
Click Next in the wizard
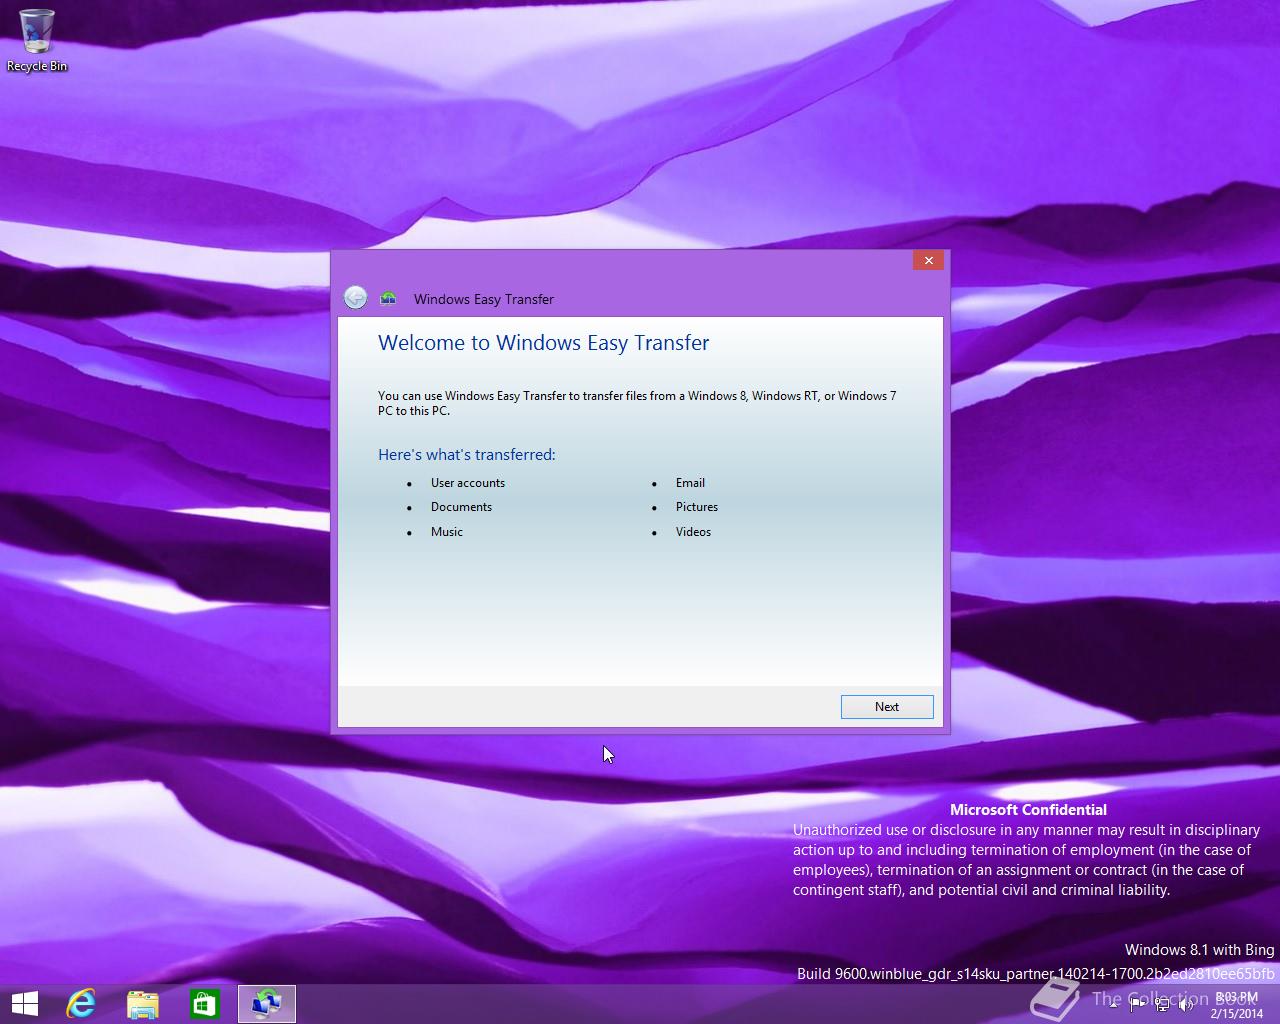887,707
